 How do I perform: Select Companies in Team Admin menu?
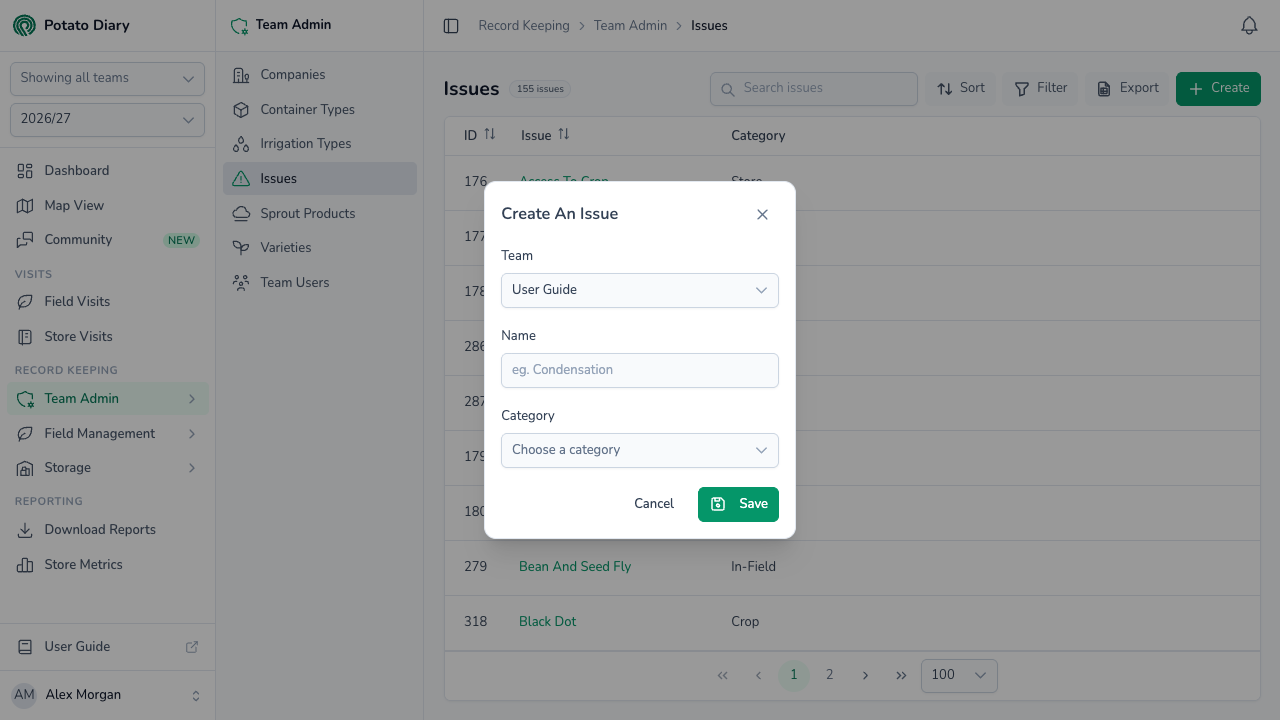320,75
